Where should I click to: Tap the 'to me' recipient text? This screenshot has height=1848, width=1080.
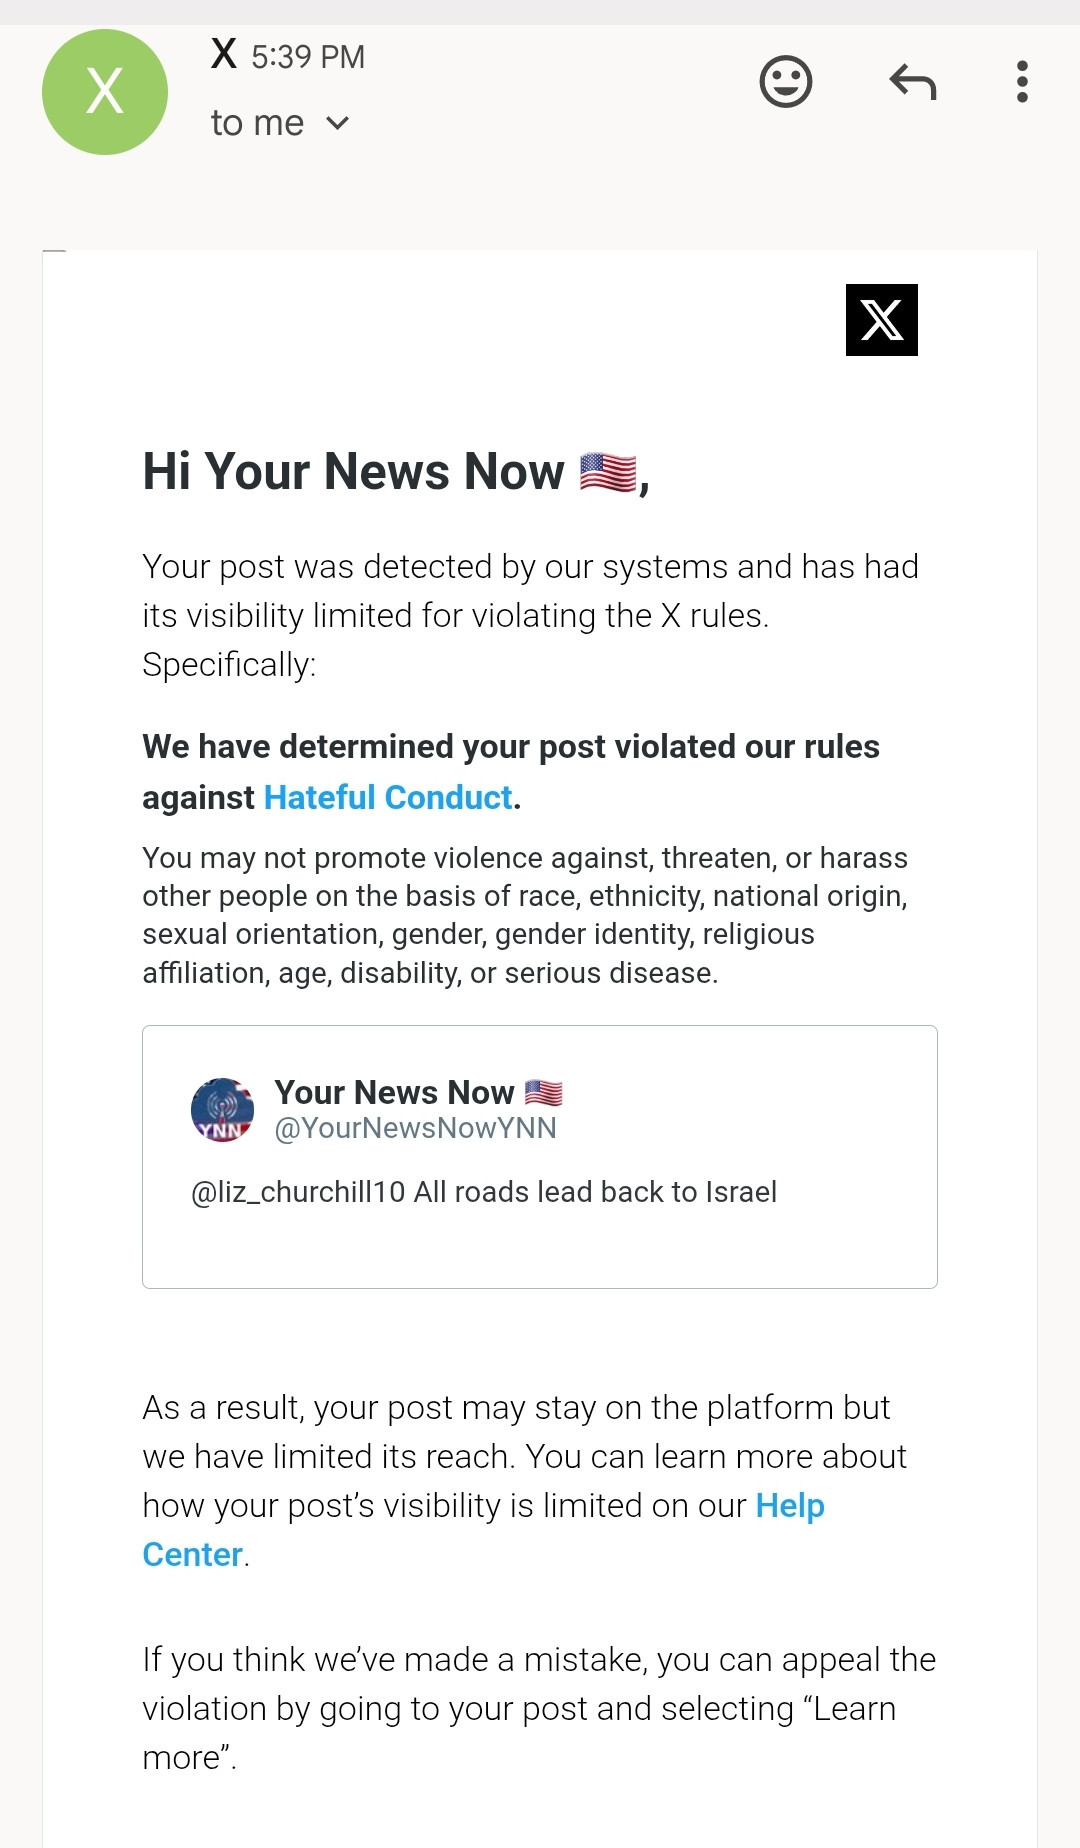(257, 123)
